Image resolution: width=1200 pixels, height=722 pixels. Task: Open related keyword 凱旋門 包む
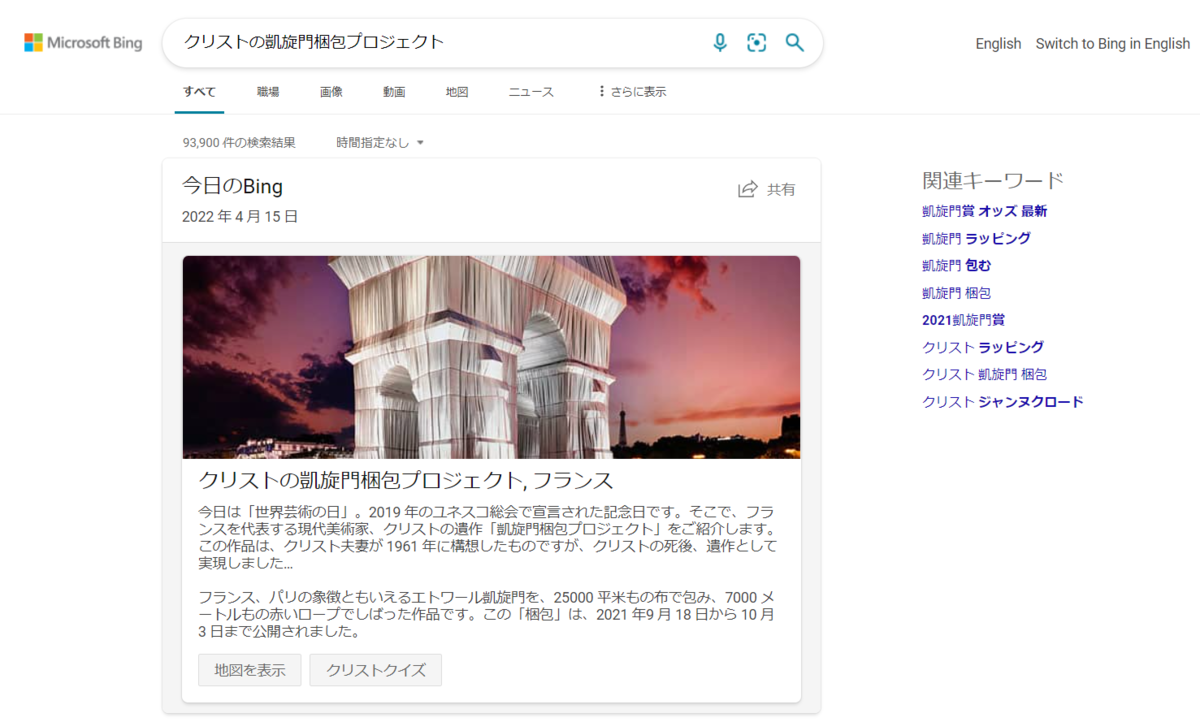tap(957, 265)
